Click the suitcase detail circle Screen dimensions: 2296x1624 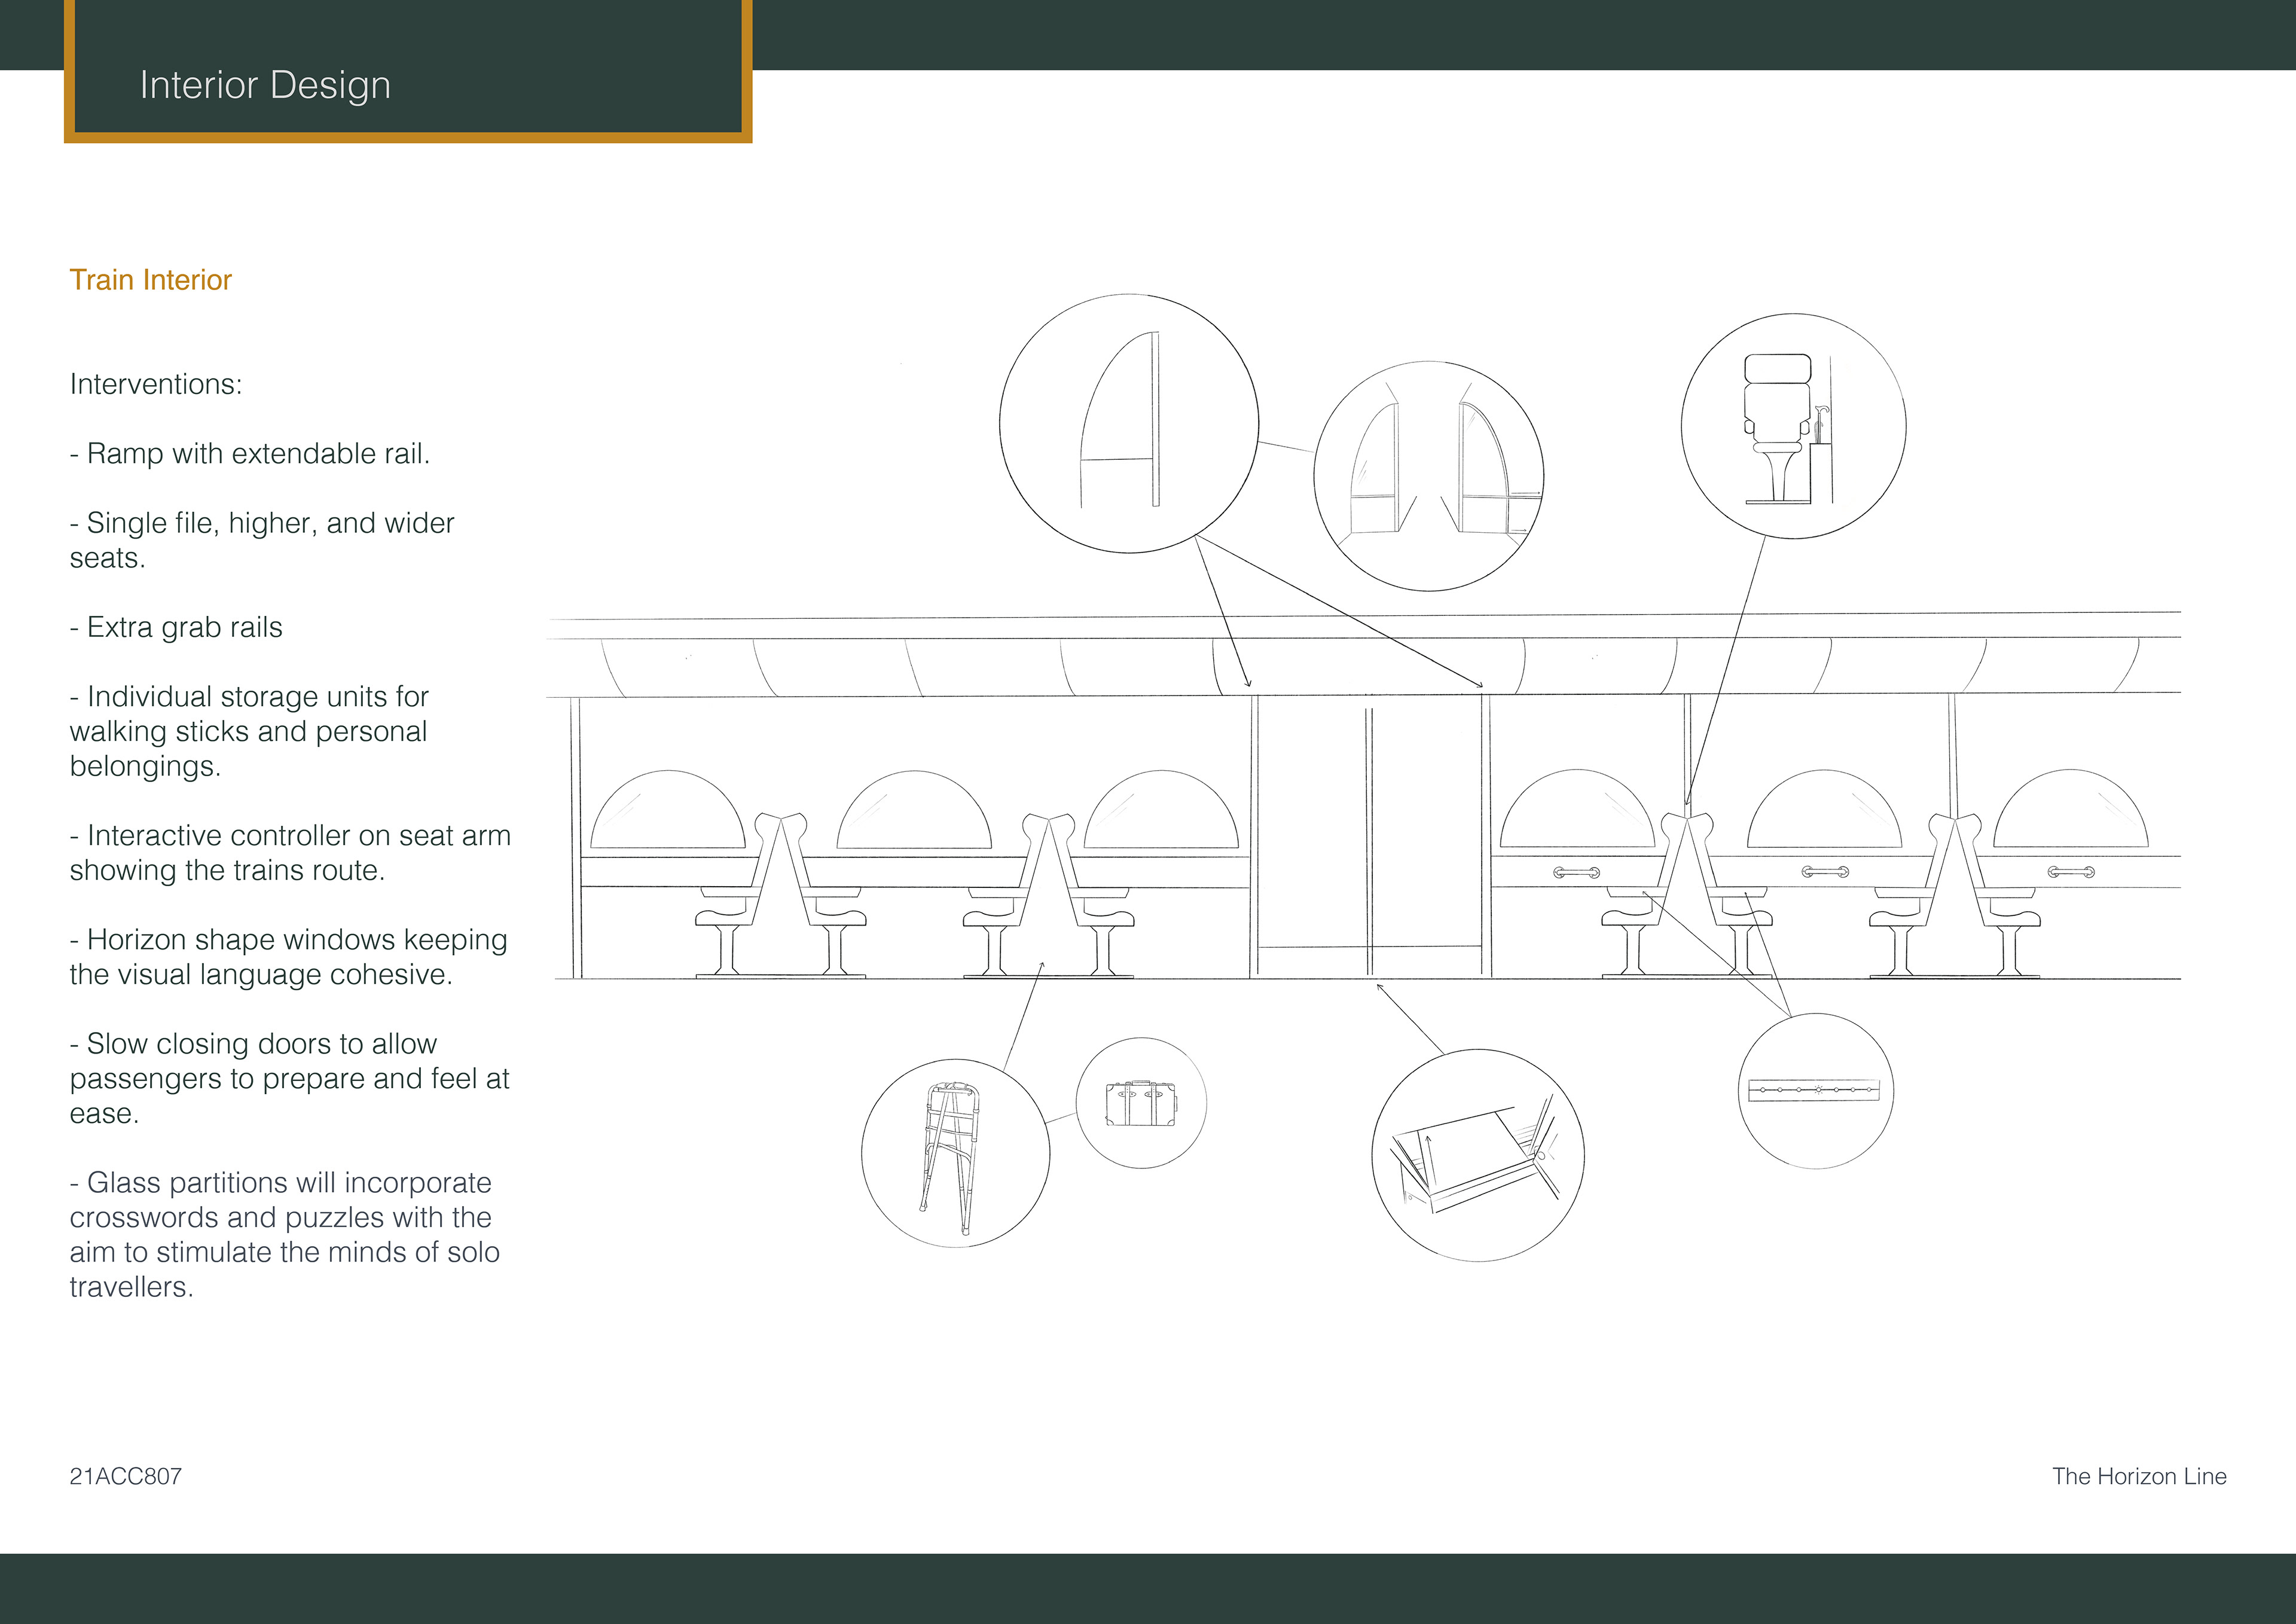(1141, 1103)
